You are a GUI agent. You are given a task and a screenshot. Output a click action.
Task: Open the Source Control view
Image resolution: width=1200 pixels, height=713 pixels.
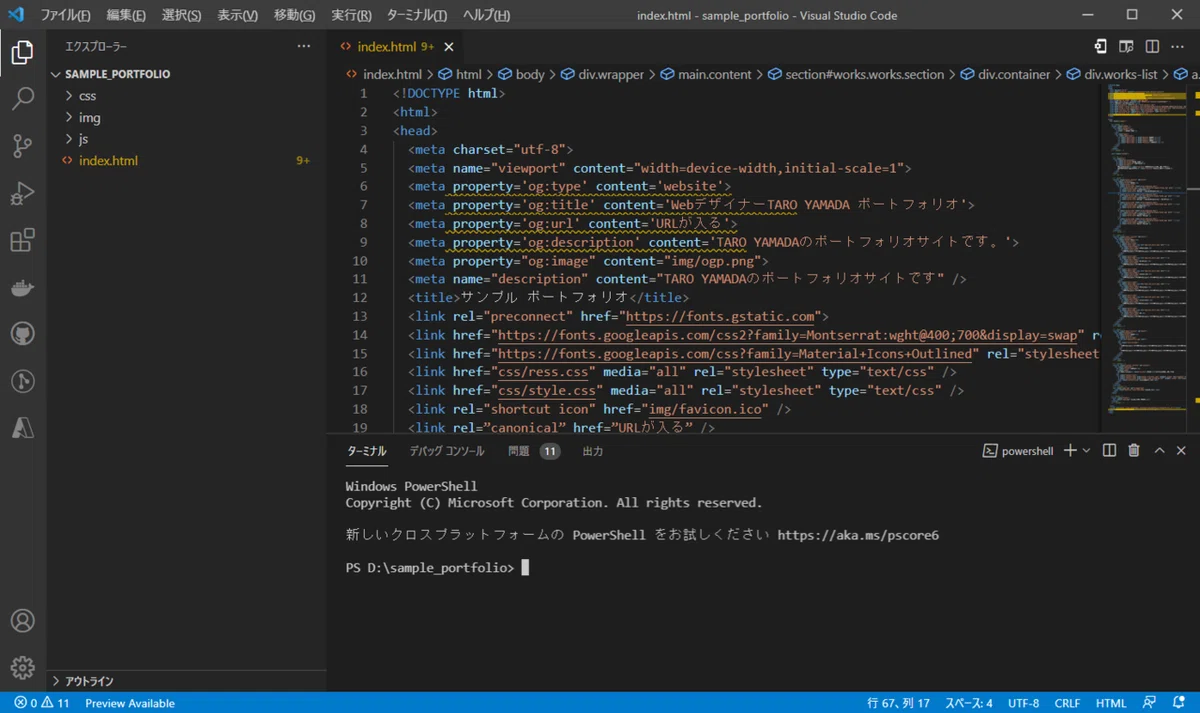pos(23,146)
